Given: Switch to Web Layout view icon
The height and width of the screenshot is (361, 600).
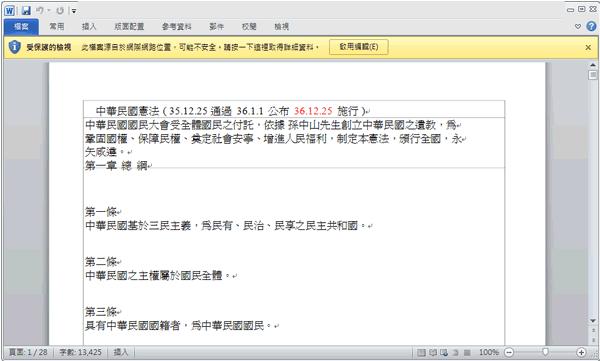Looking at the screenshot, I should [x=444, y=352].
